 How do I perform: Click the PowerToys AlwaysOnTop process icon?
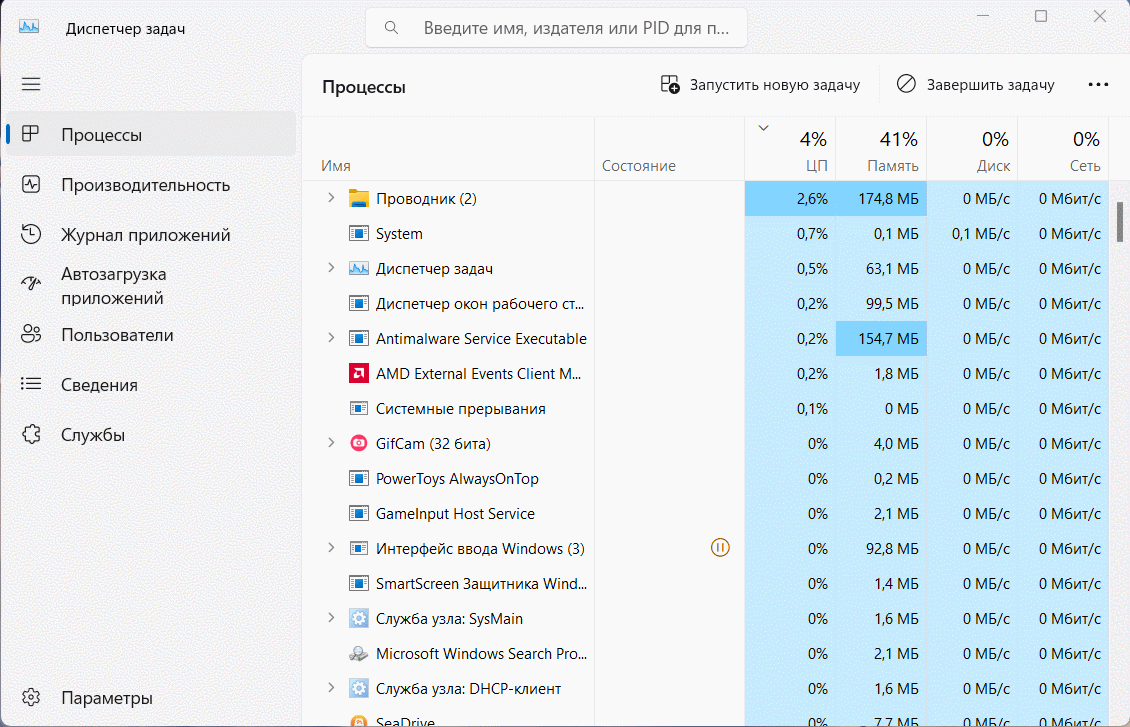tap(359, 478)
